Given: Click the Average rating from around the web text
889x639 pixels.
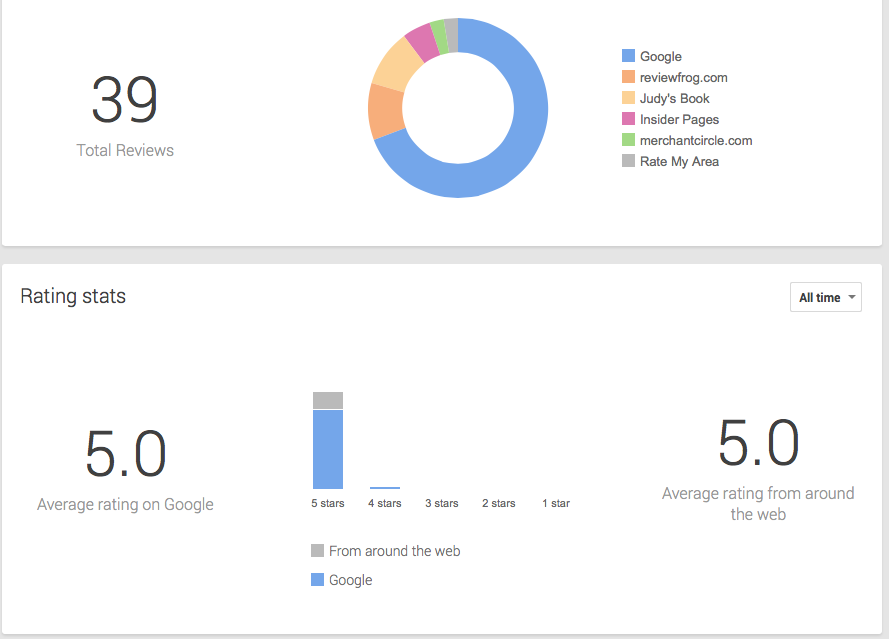Looking at the screenshot, I should 758,503.
